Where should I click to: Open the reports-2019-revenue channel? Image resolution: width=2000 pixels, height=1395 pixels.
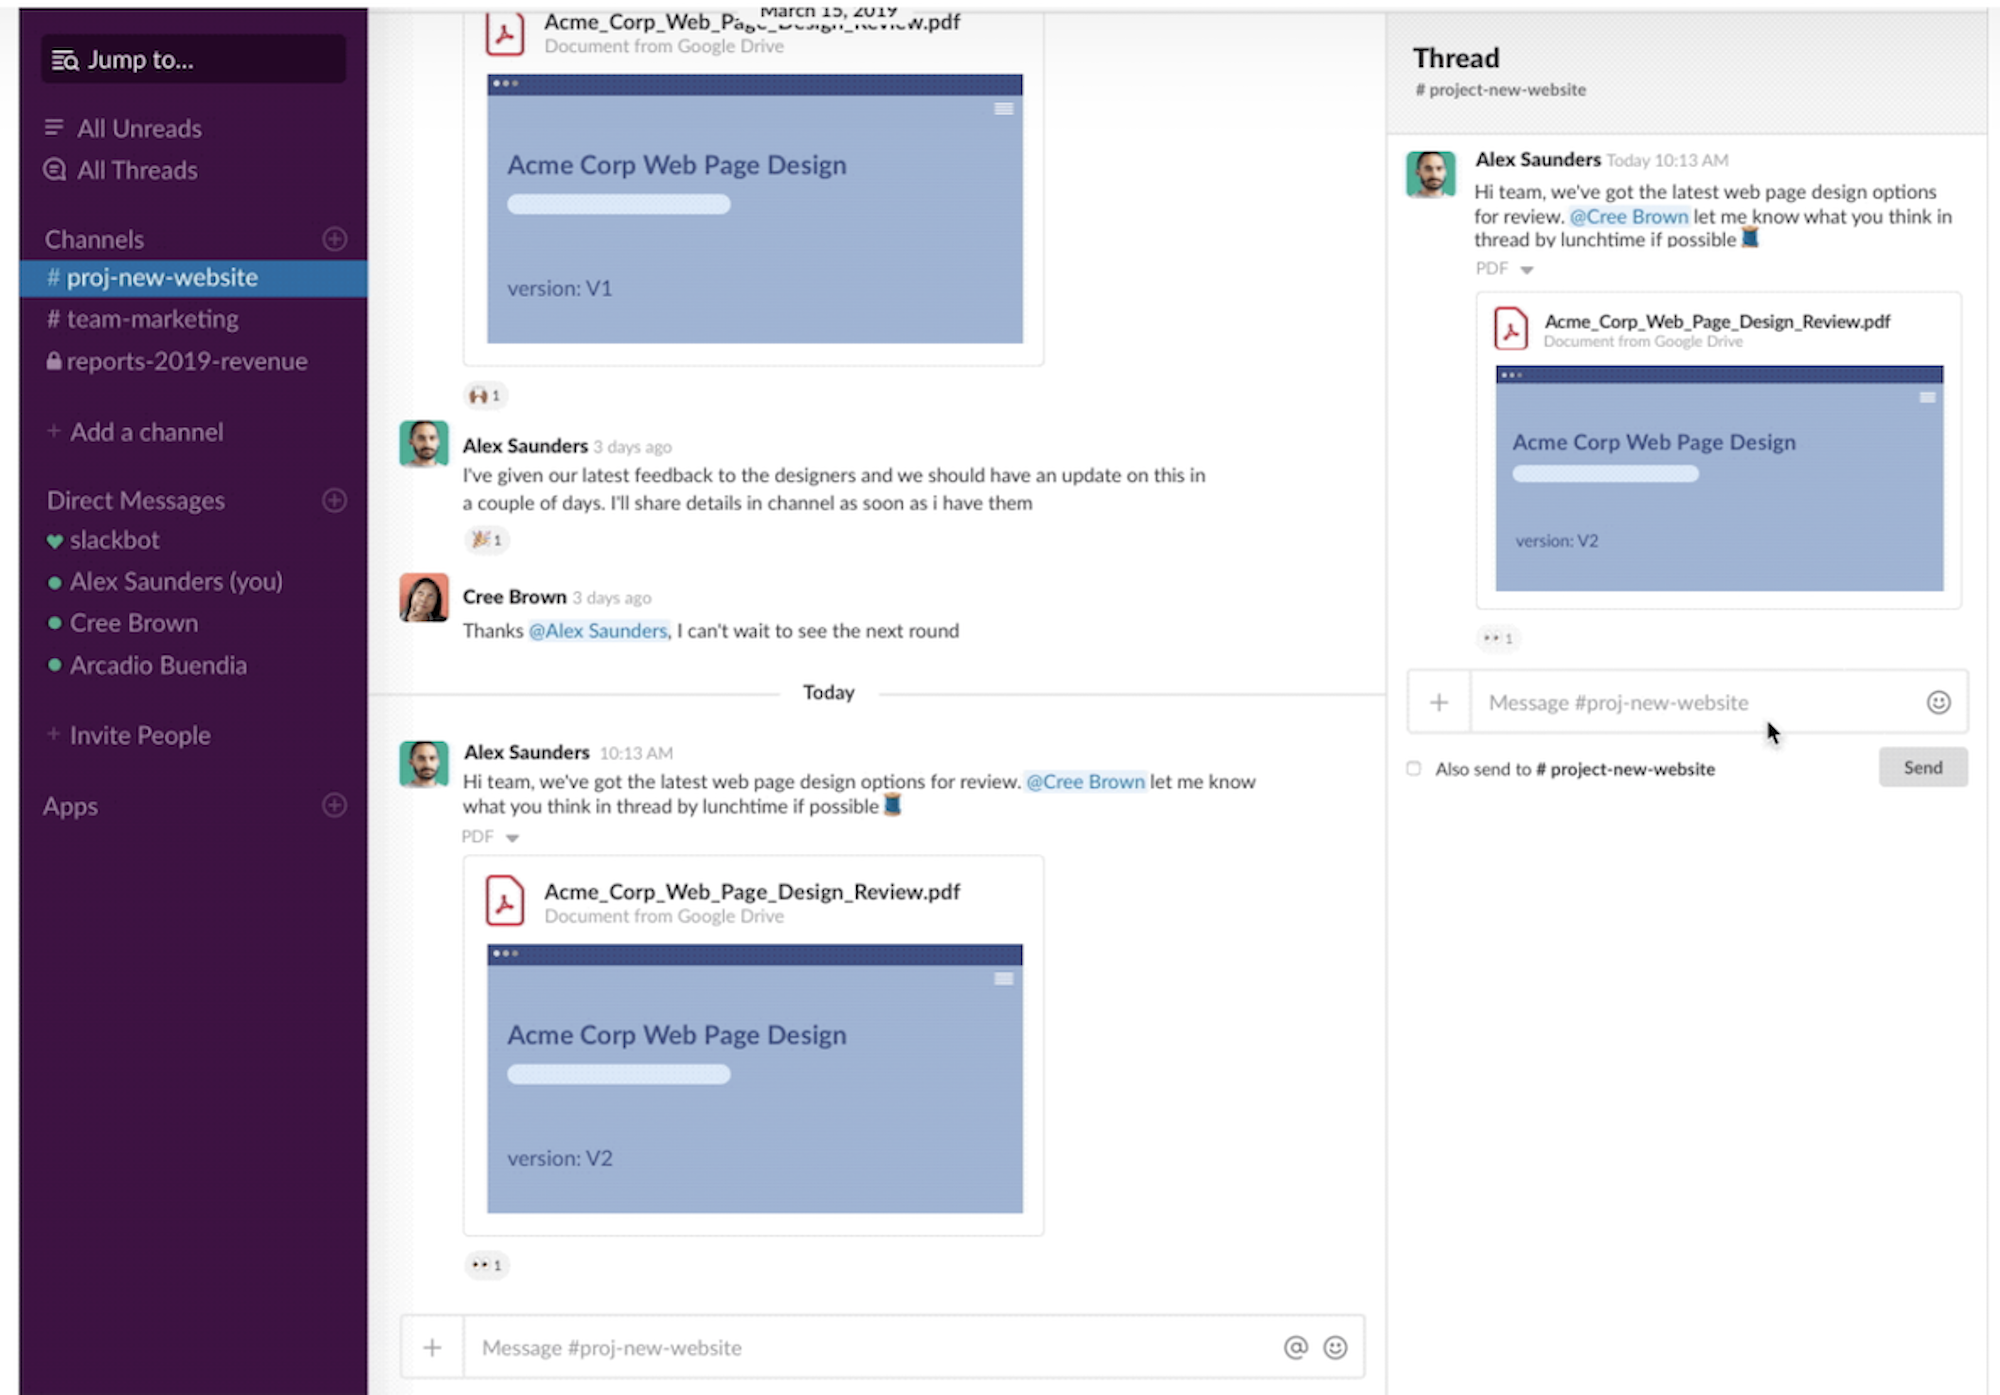click(184, 360)
